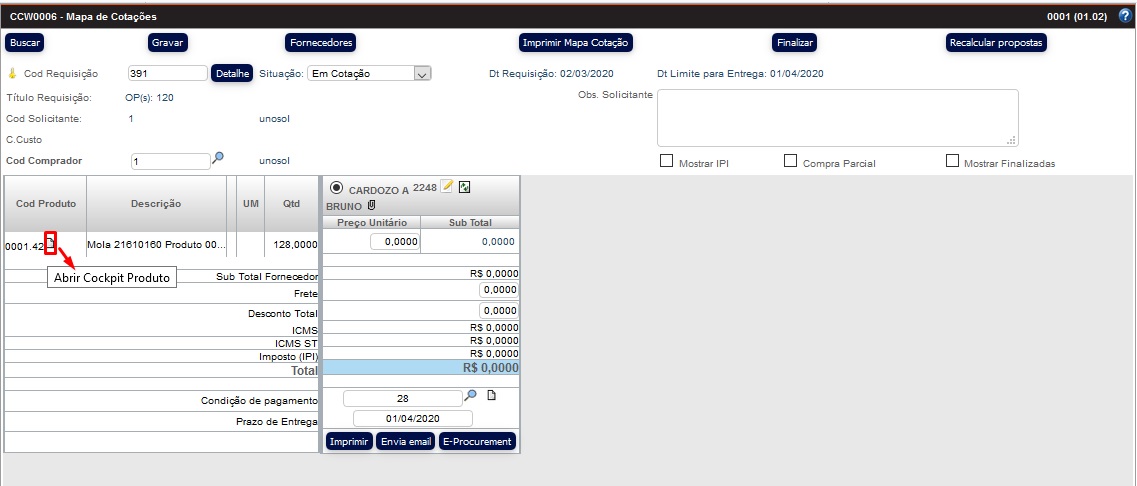This screenshot has width=1137, height=486.
Task: Click the pointing hand icon near Cod Requisição
Action: pos(12,74)
